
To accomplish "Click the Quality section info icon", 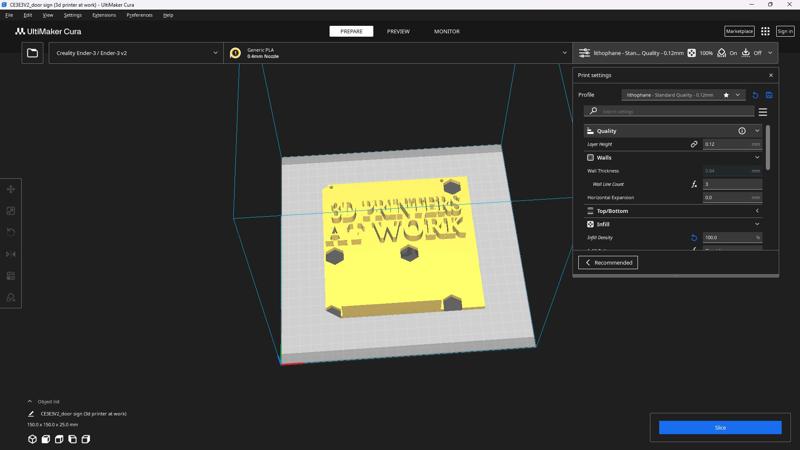I will 742,131.
